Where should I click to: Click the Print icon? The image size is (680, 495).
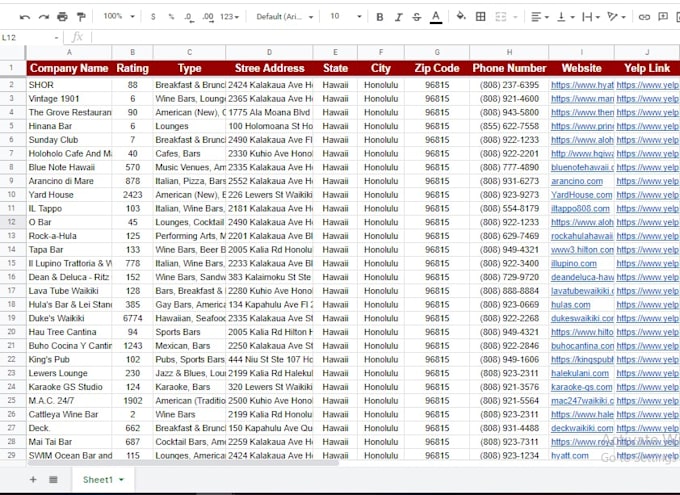pyautogui.click(x=62, y=17)
